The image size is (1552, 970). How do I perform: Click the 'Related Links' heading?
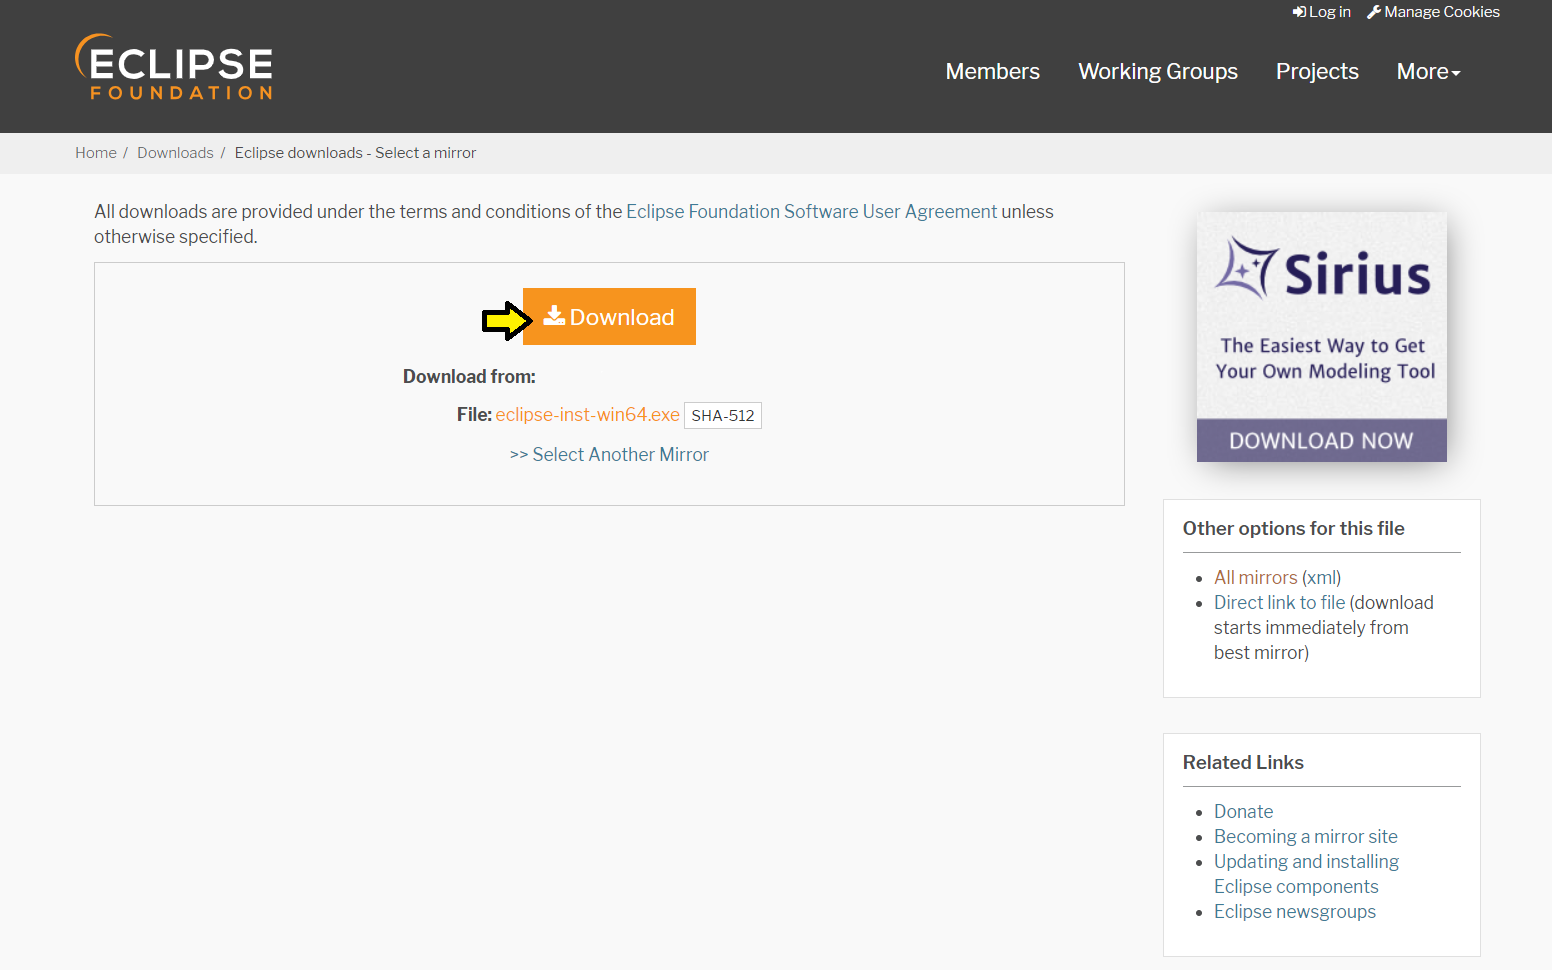pyautogui.click(x=1243, y=763)
